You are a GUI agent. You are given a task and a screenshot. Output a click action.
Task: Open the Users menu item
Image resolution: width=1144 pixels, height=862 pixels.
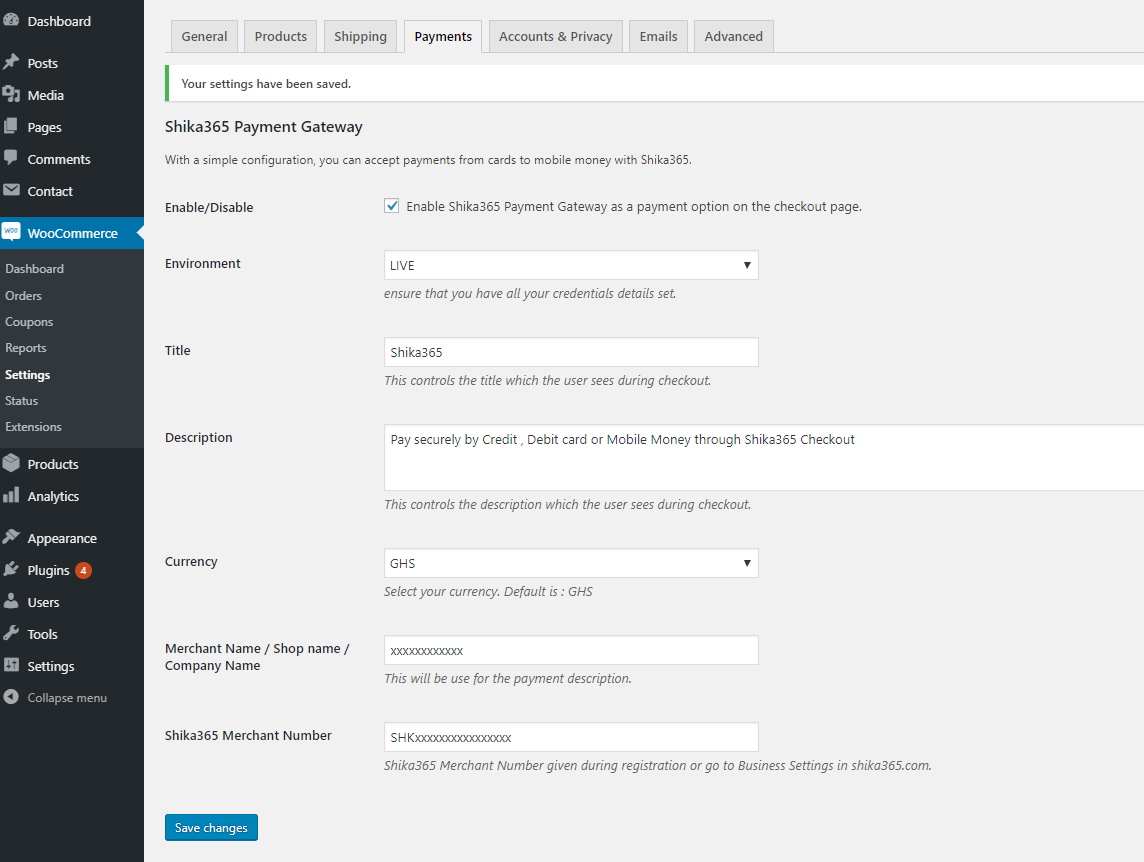tap(44, 602)
